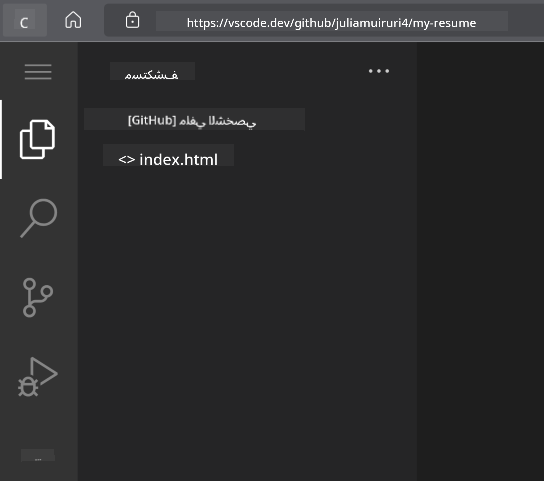Click the Explorer panel title label
The height and width of the screenshot is (481, 544).
(x=152, y=75)
